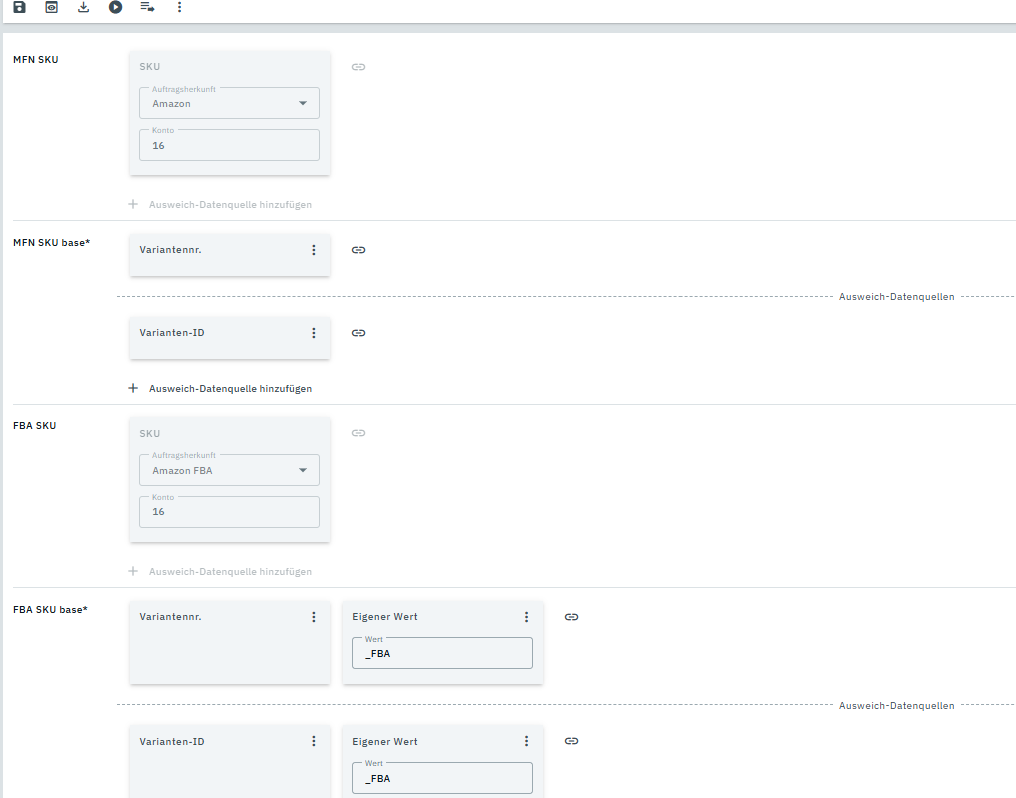Open the preview eye icon

51,7
